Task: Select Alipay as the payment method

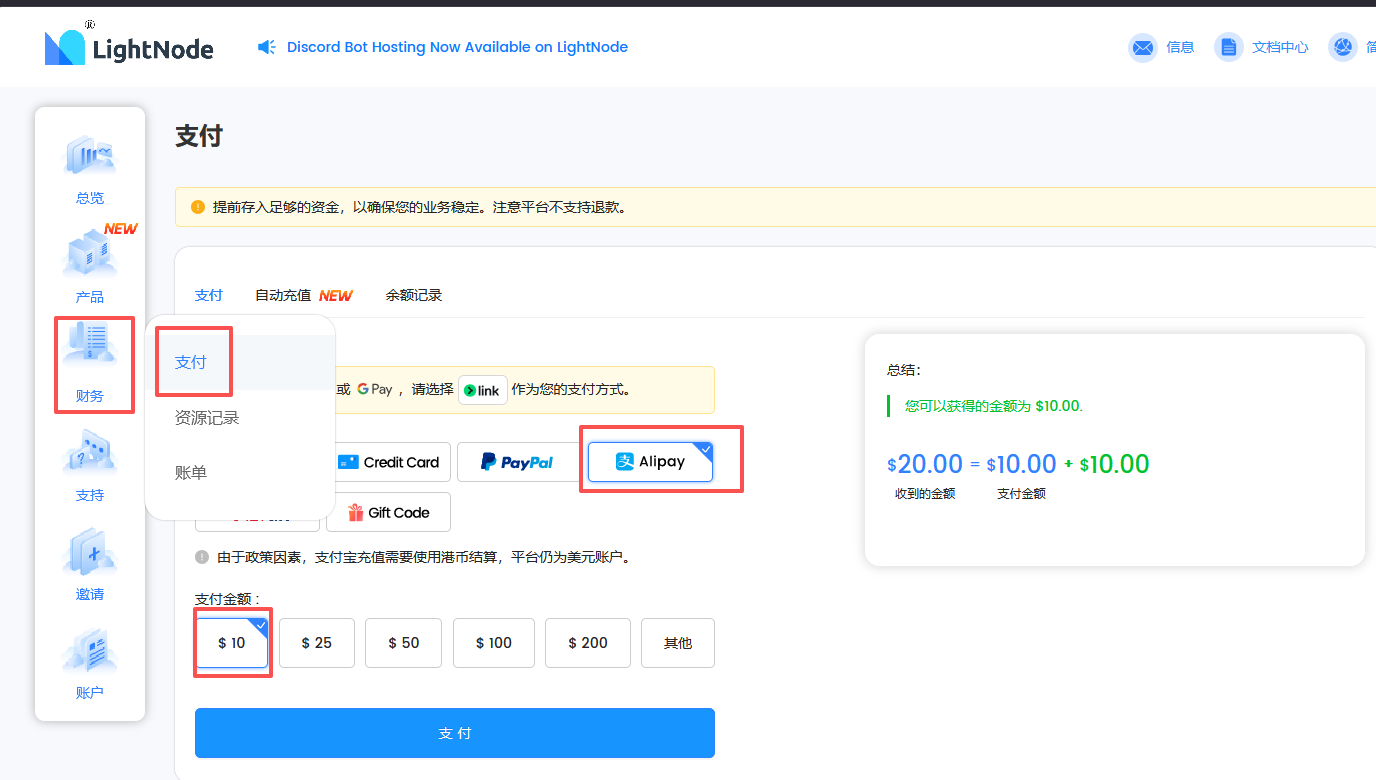Action: click(x=648, y=461)
